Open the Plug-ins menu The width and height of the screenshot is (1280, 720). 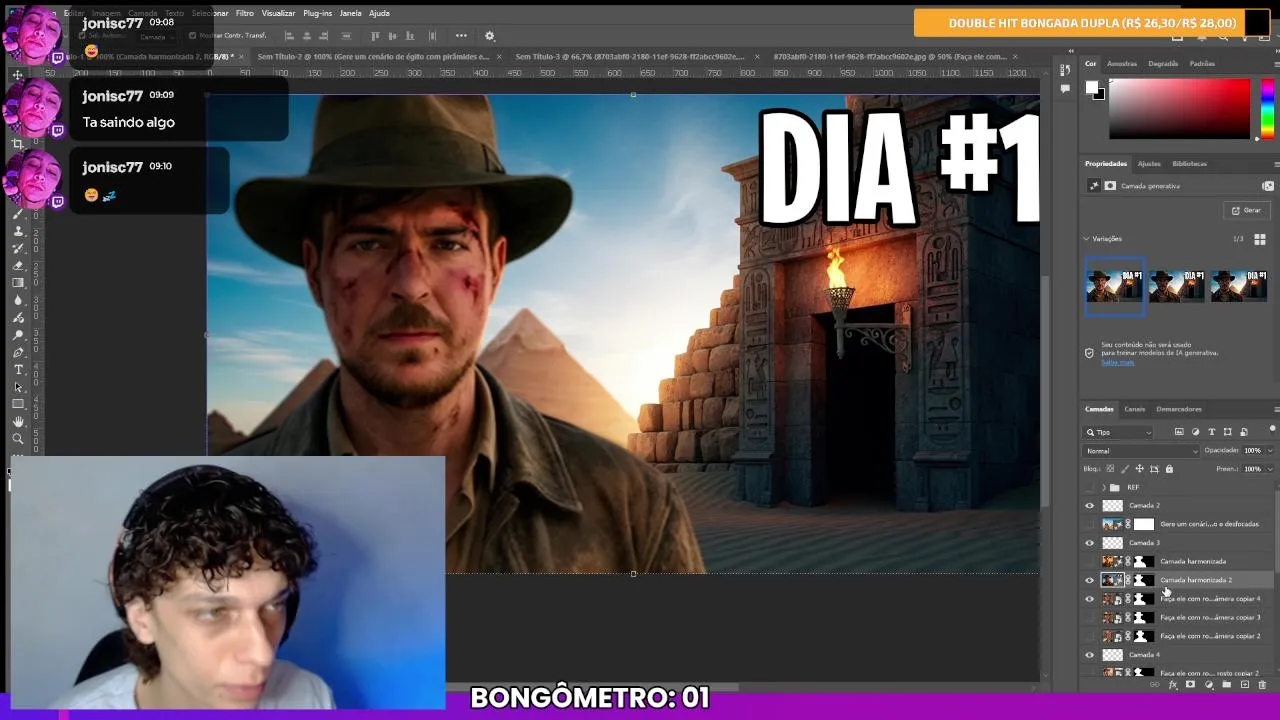point(317,13)
